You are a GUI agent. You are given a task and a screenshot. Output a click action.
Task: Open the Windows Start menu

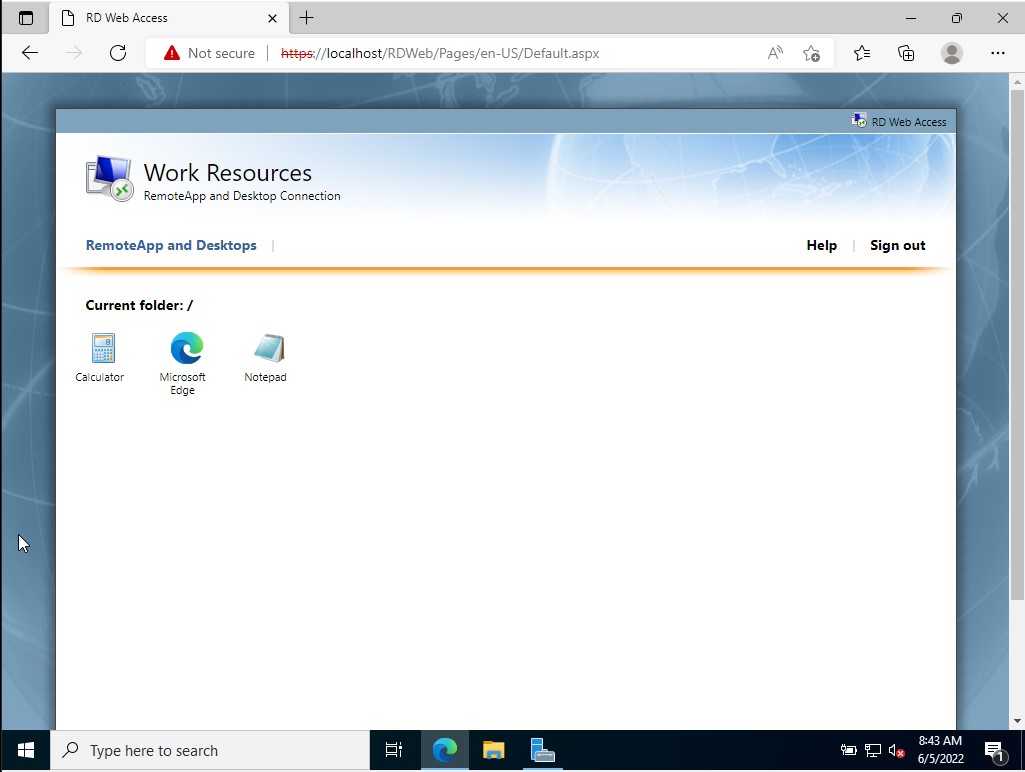click(25, 750)
